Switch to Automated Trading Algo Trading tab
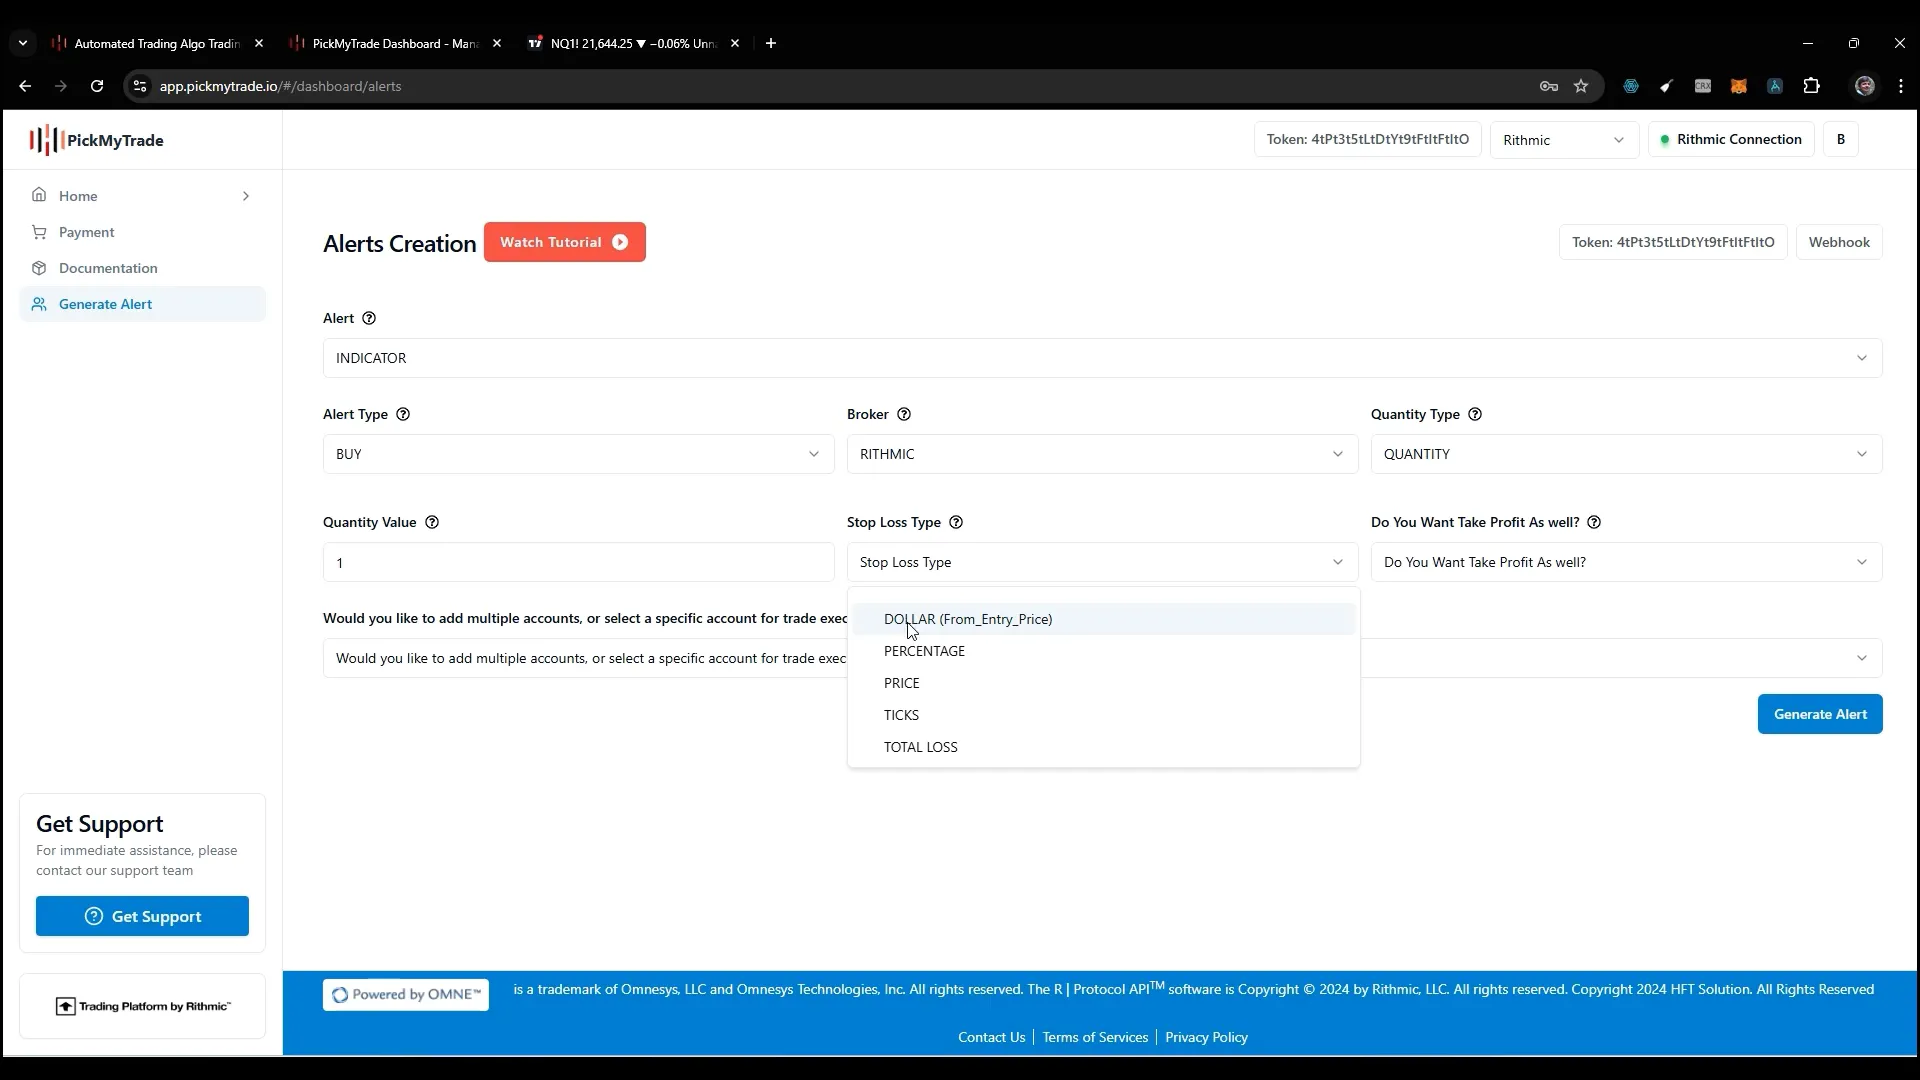The image size is (1920, 1080). [x=157, y=43]
